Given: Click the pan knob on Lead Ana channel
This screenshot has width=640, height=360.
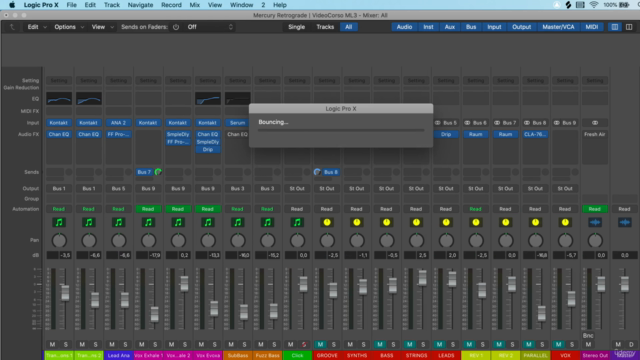Looking at the screenshot, I should point(118,240).
